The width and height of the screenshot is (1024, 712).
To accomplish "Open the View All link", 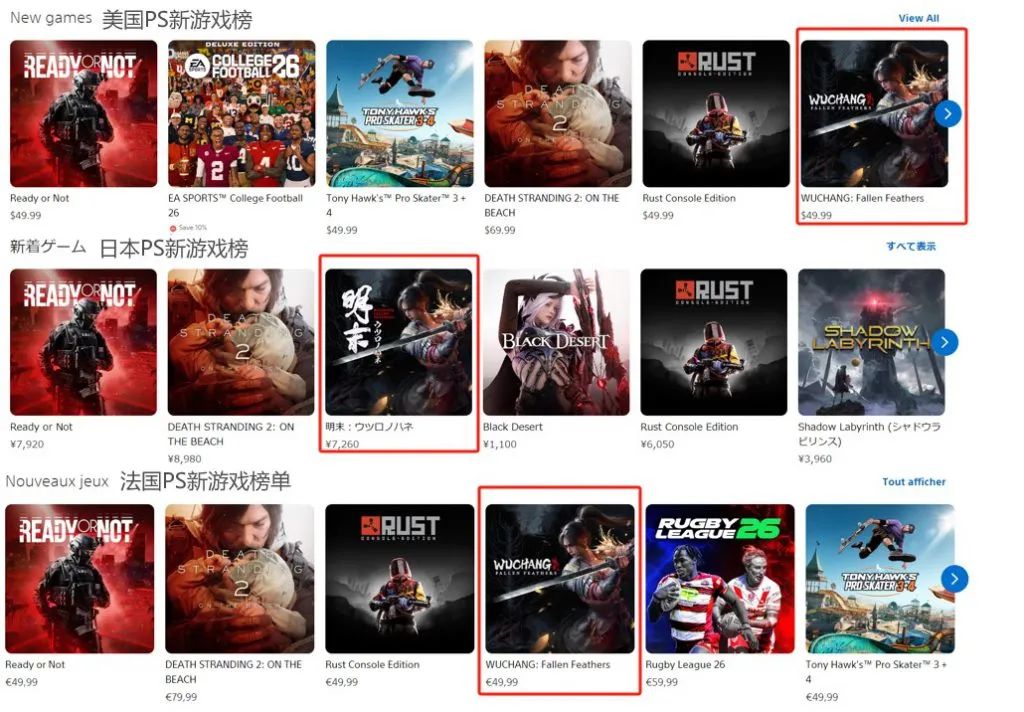I will point(918,18).
